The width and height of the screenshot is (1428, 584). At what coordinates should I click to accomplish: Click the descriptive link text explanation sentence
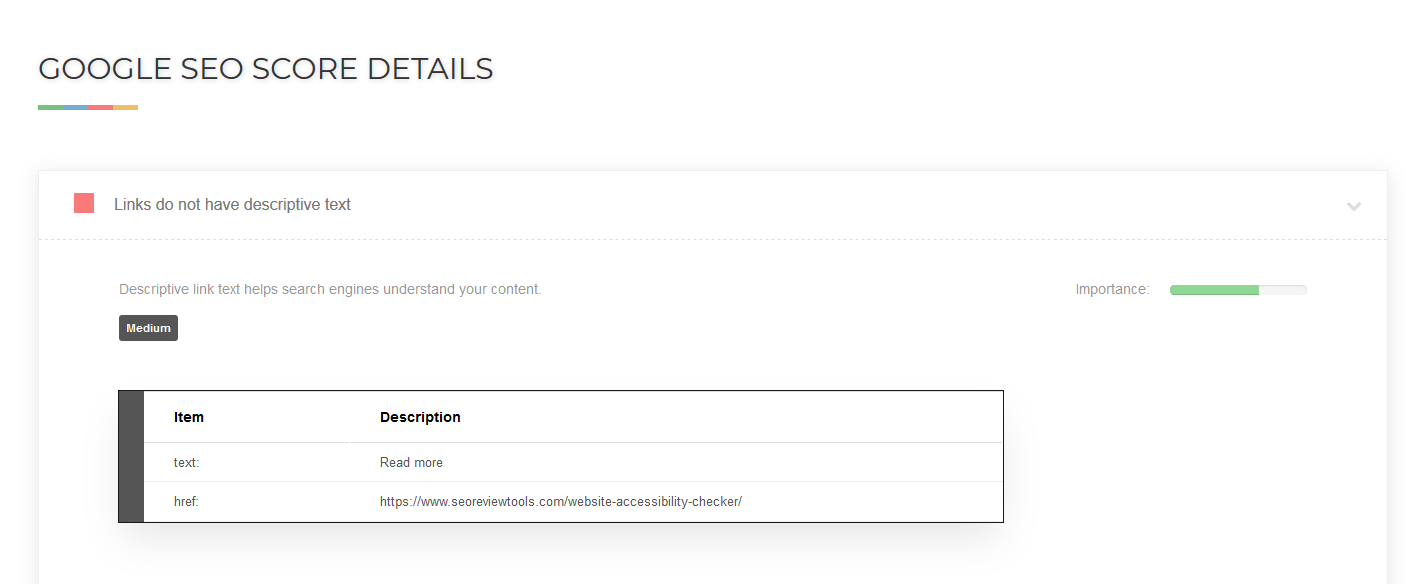(330, 289)
